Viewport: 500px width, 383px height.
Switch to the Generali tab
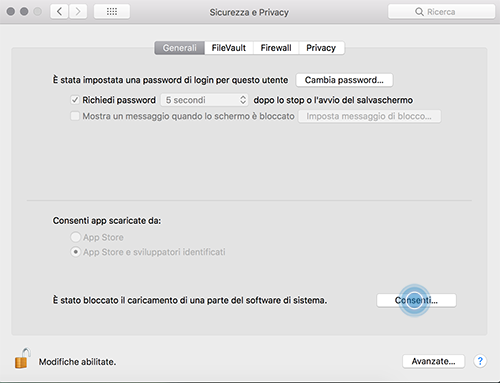(179, 48)
